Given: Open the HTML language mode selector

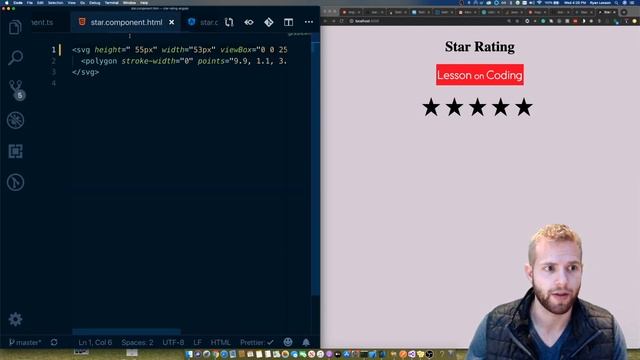Looking at the screenshot, I should tap(220, 342).
